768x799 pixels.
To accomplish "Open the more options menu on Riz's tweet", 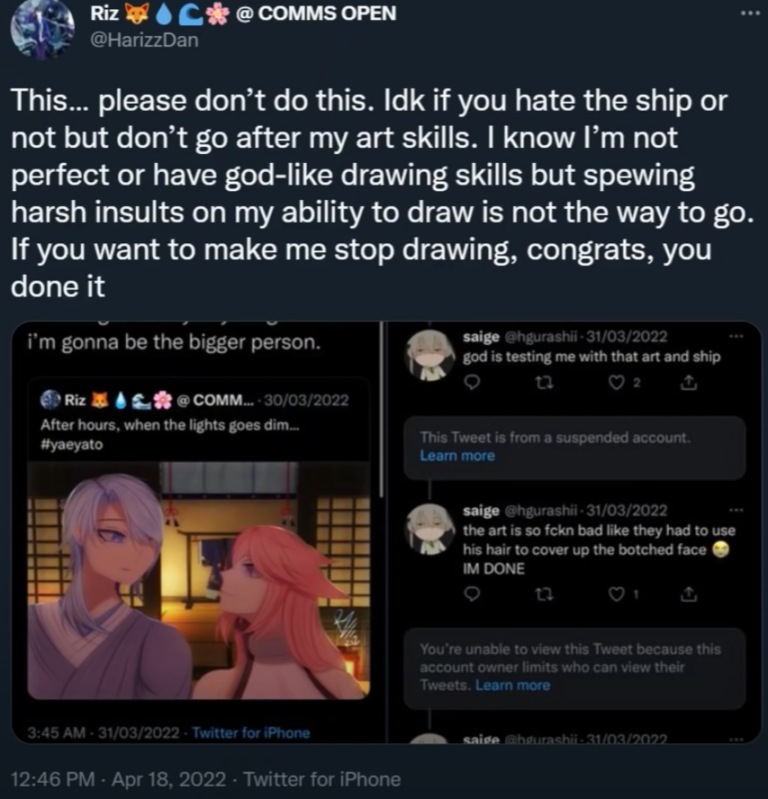I will (747, 14).
